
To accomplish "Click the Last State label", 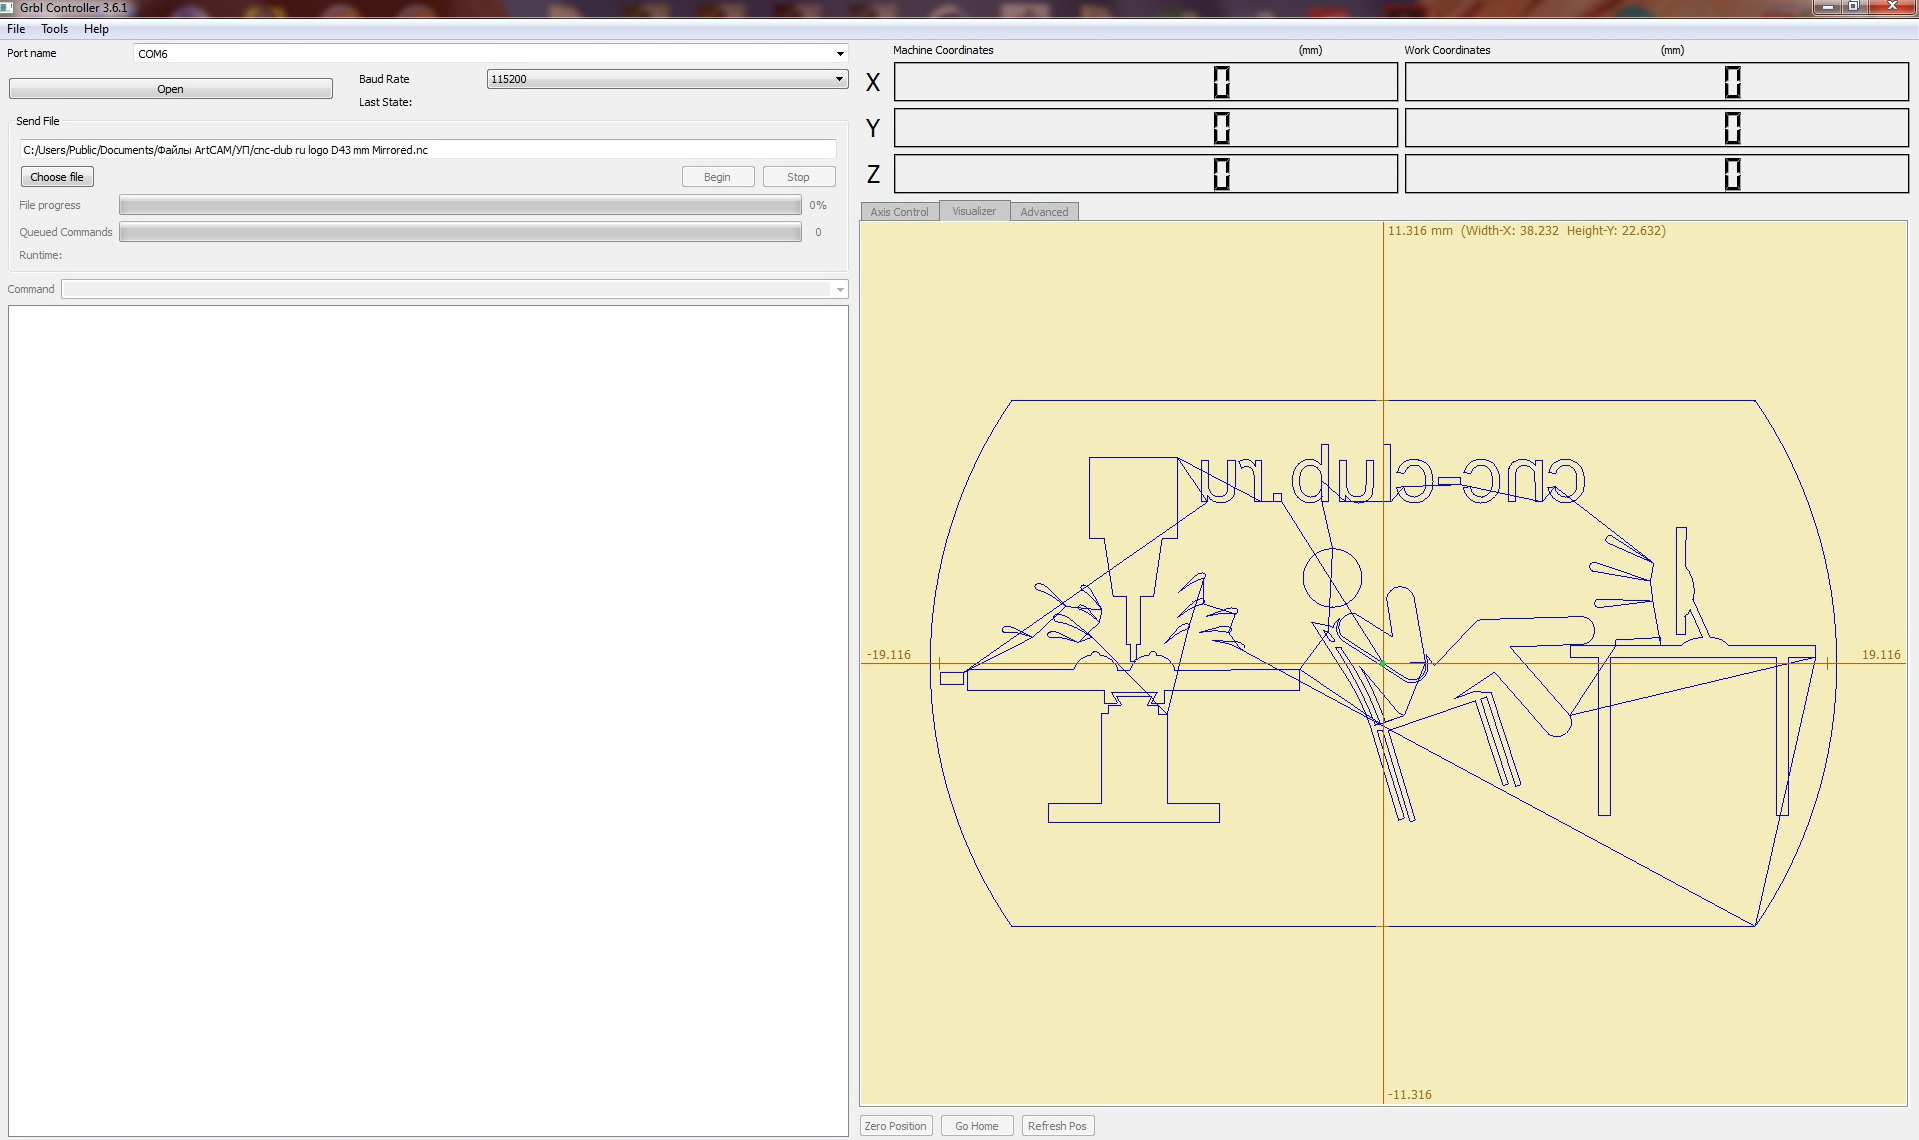I will click(385, 102).
